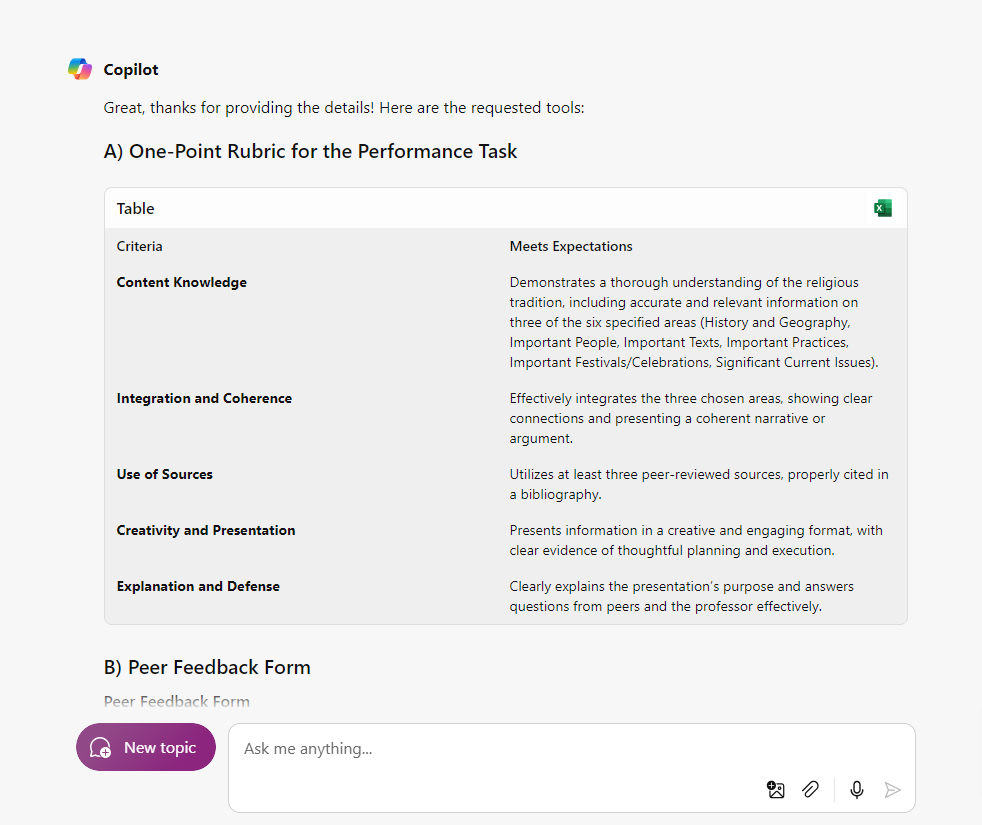This screenshot has height=825, width=982.
Task: Select the 'Copilot' name text
Action: [x=131, y=70]
